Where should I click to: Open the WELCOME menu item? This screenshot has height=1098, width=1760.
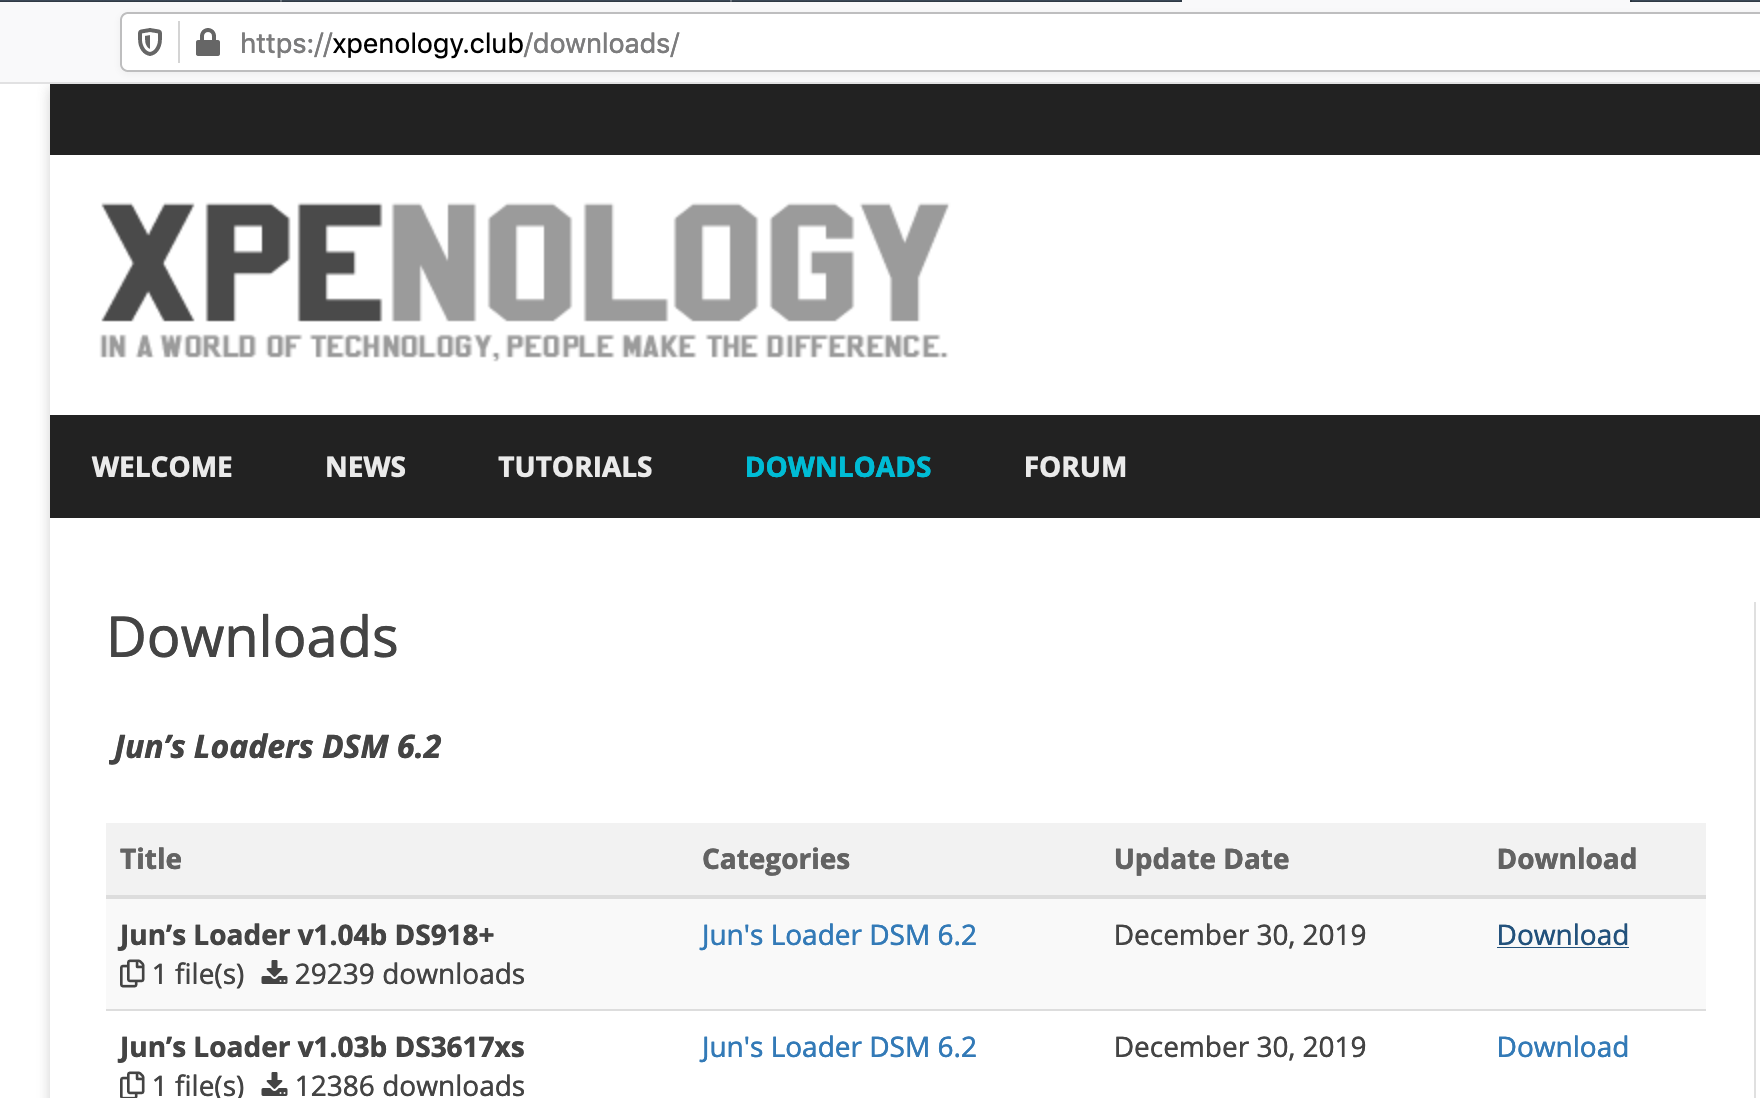[x=162, y=467]
